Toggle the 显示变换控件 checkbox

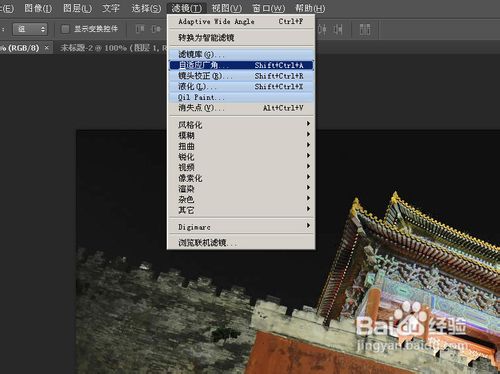click(65, 29)
